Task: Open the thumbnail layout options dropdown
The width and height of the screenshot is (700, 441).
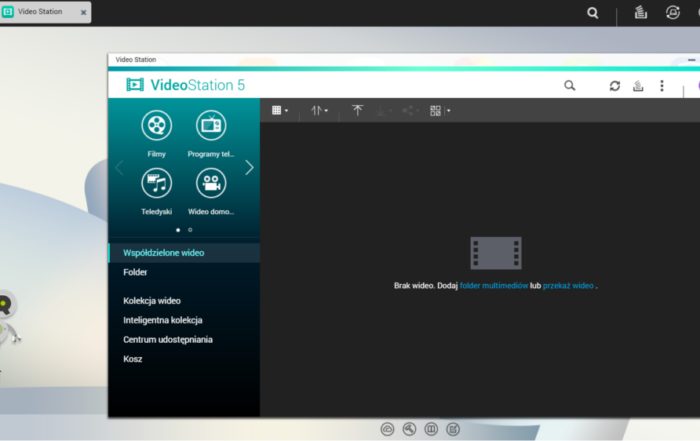Action: click(440, 111)
